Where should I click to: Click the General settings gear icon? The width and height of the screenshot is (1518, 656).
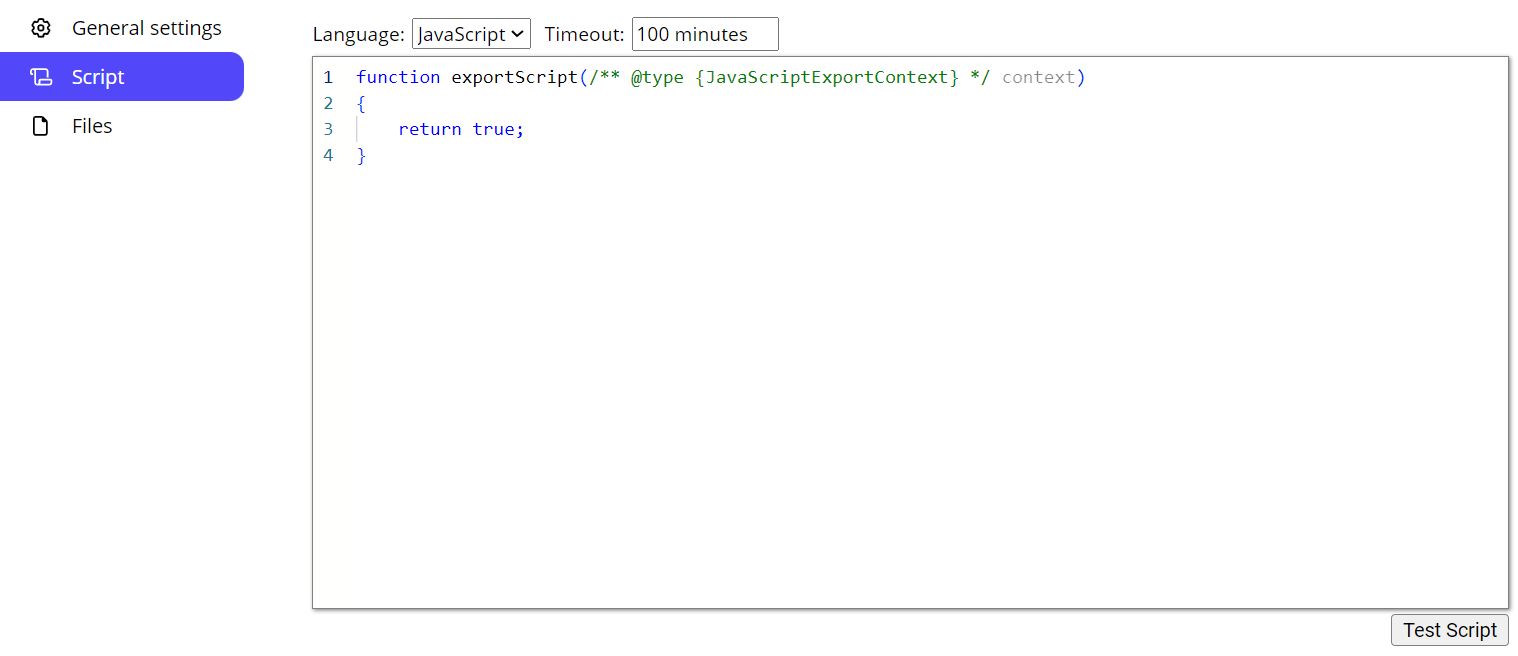tap(40, 28)
